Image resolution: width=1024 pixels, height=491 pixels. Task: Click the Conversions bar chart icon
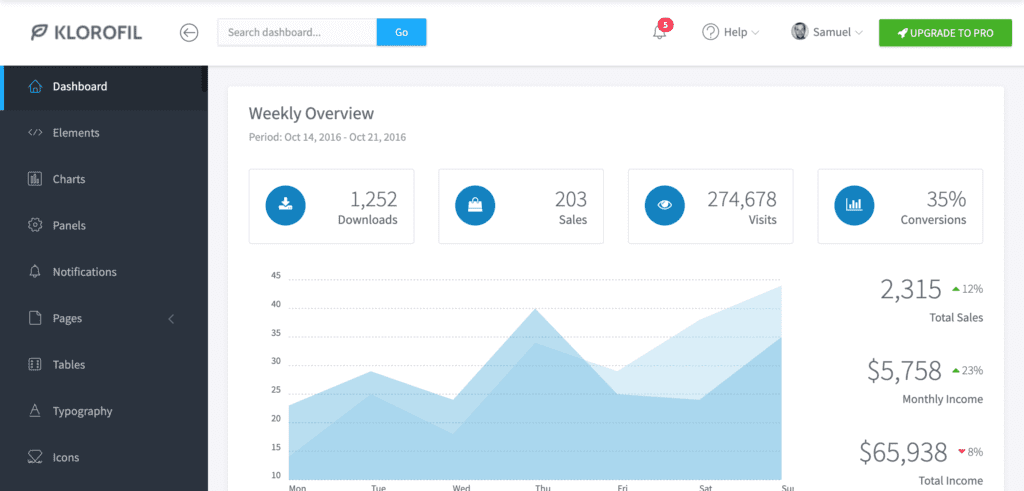point(854,206)
